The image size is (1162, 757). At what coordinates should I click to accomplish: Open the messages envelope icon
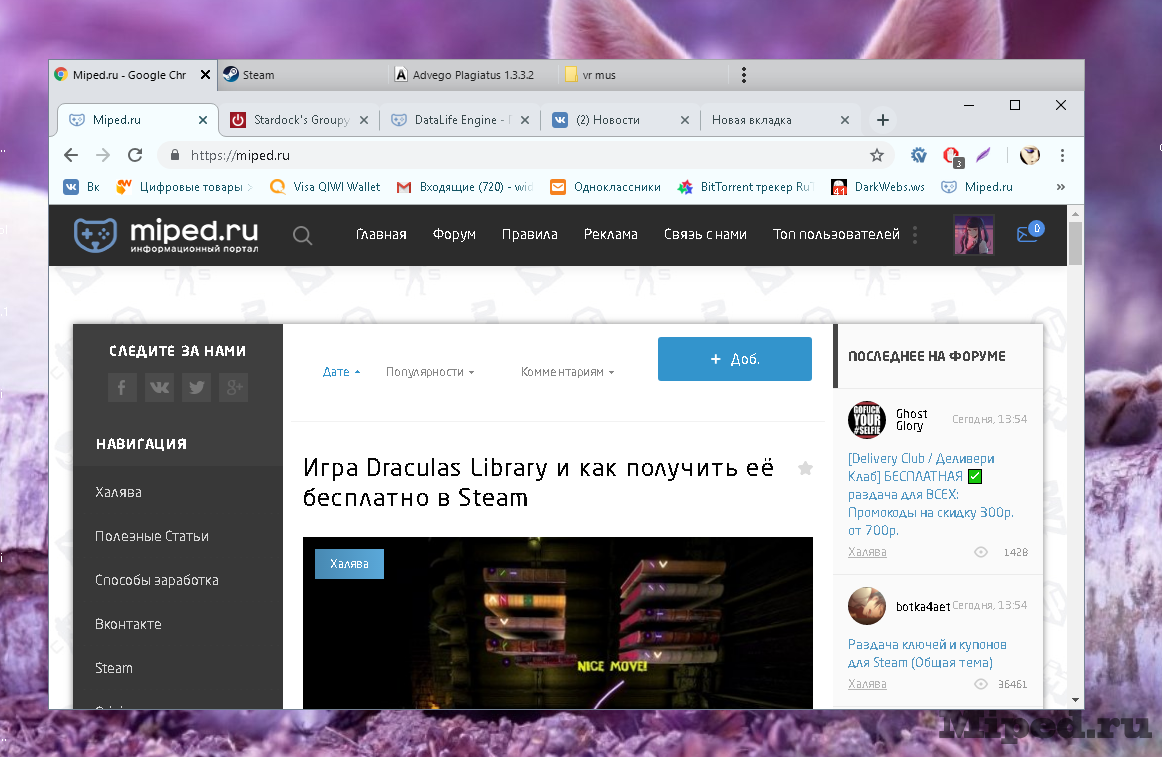pyautogui.click(x=1027, y=235)
